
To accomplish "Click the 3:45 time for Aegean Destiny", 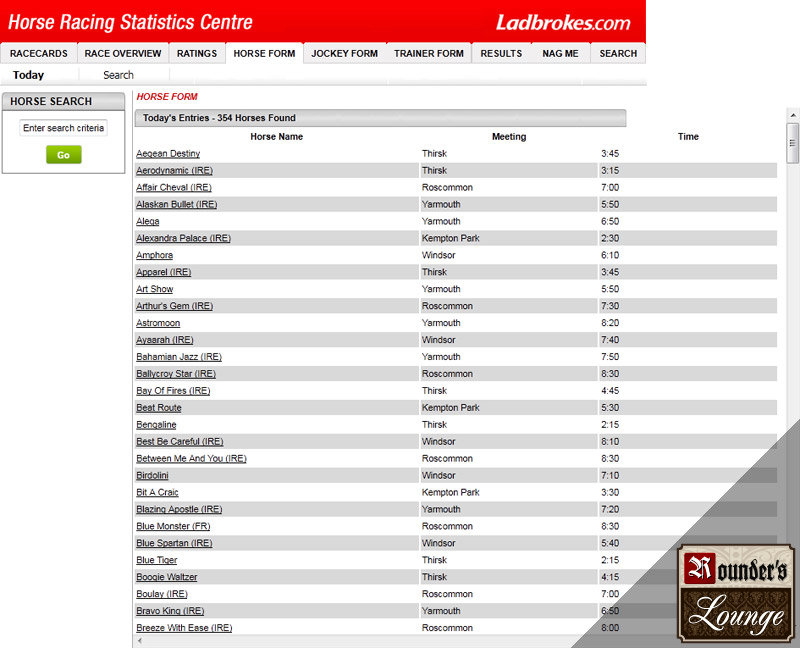I will pyautogui.click(x=610, y=154).
